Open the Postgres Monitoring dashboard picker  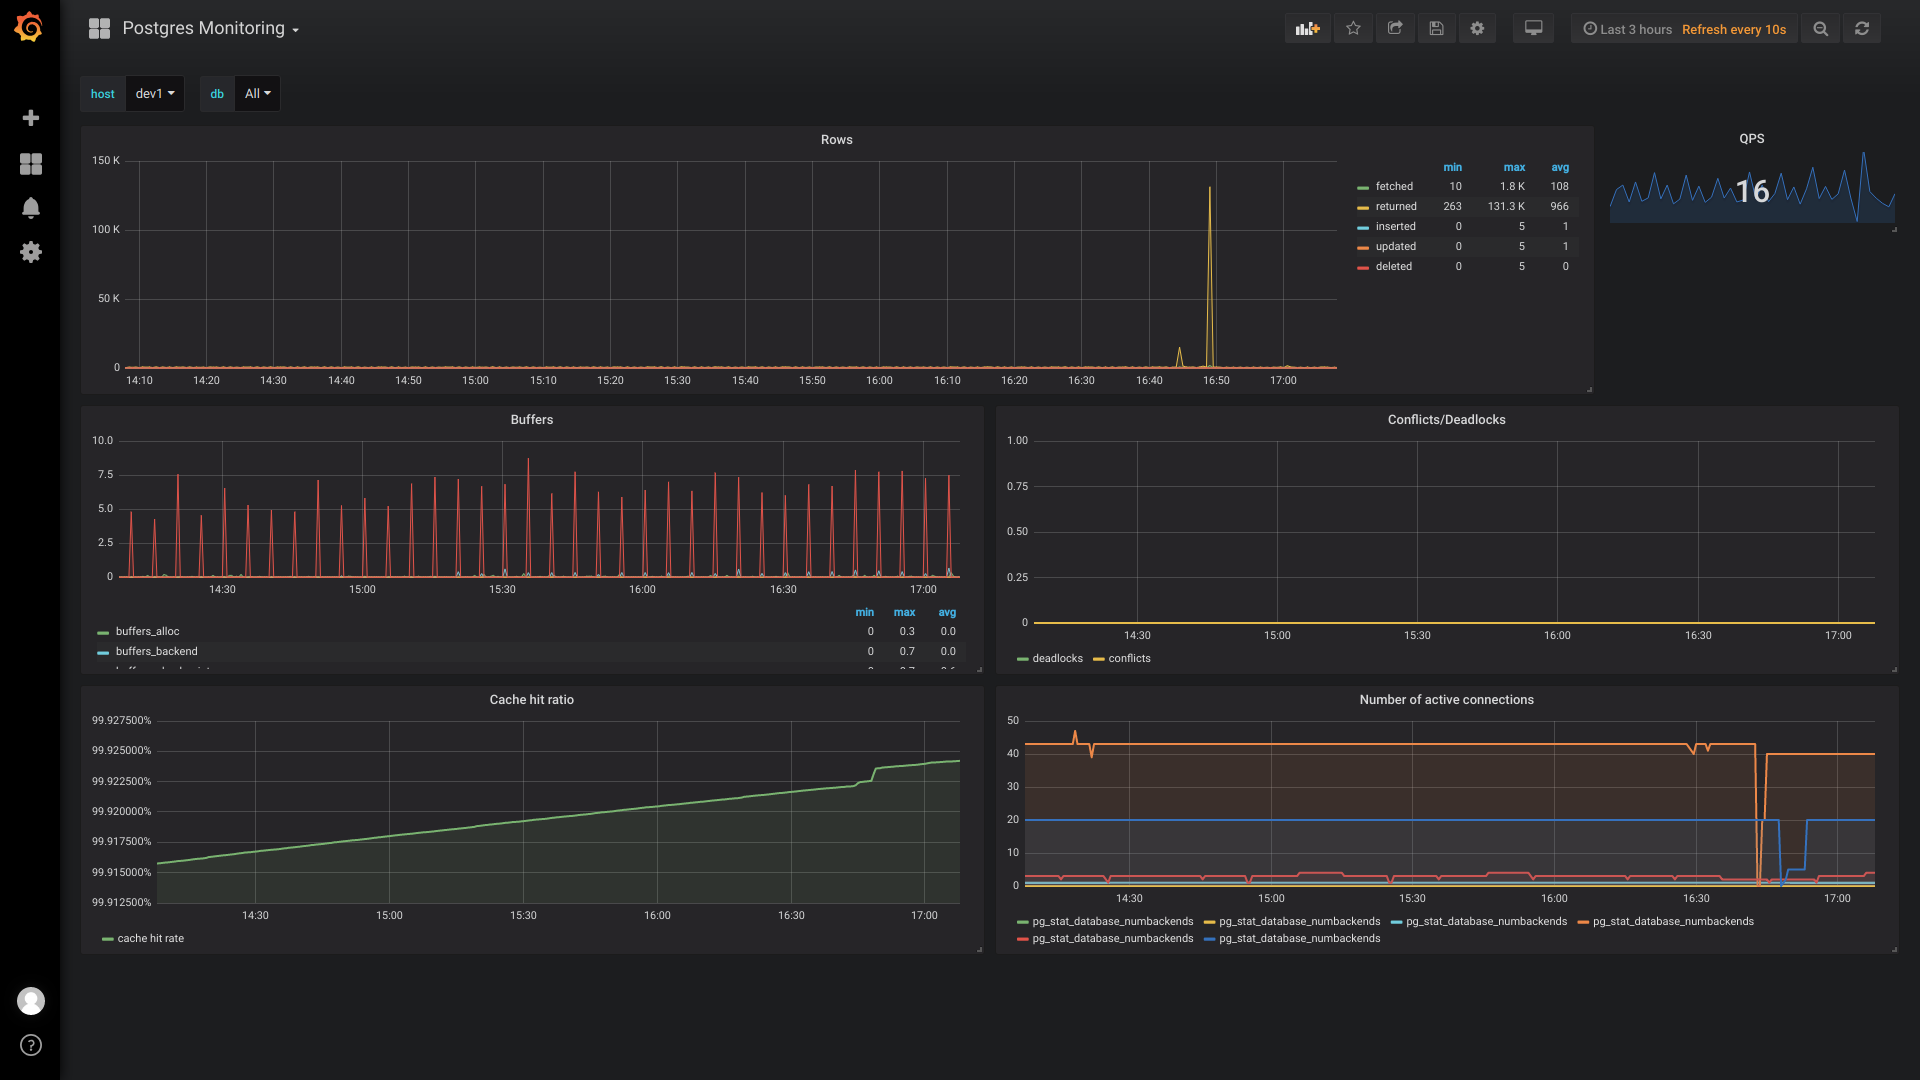point(210,28)
